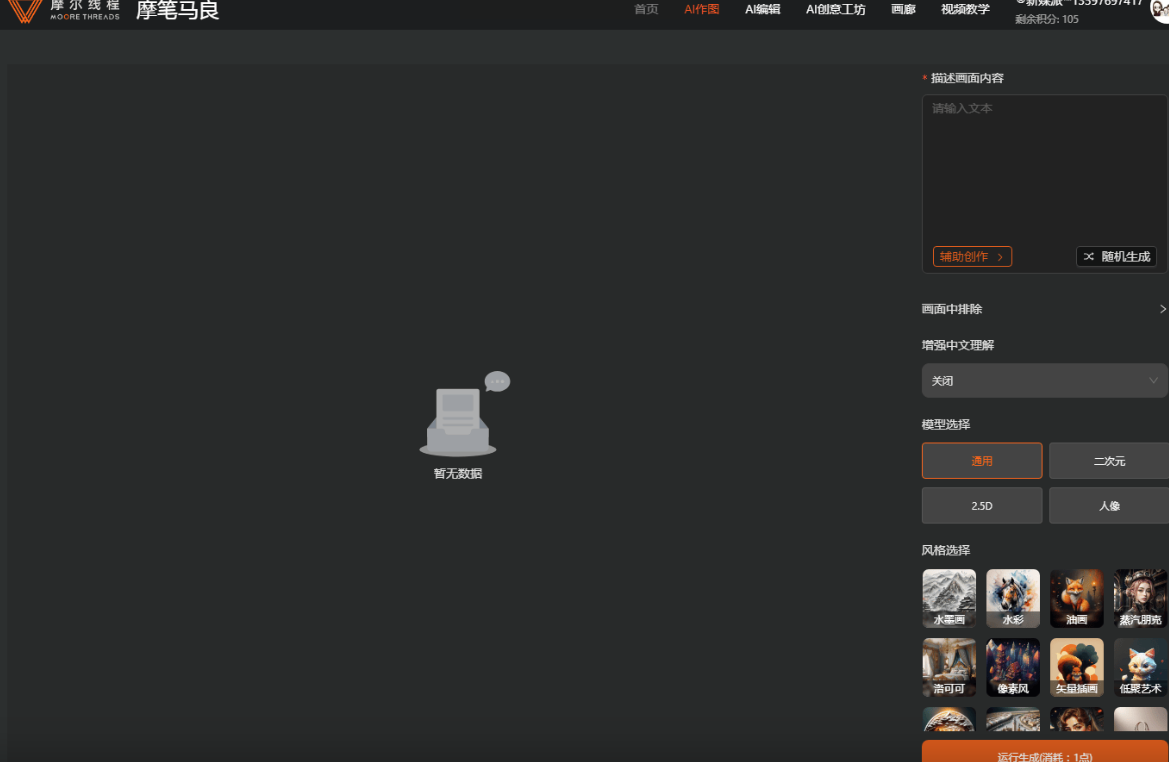Open the user avatar profile menu
The height and width of the screenshot is (762, 1169).
(x=1160, y=8)
